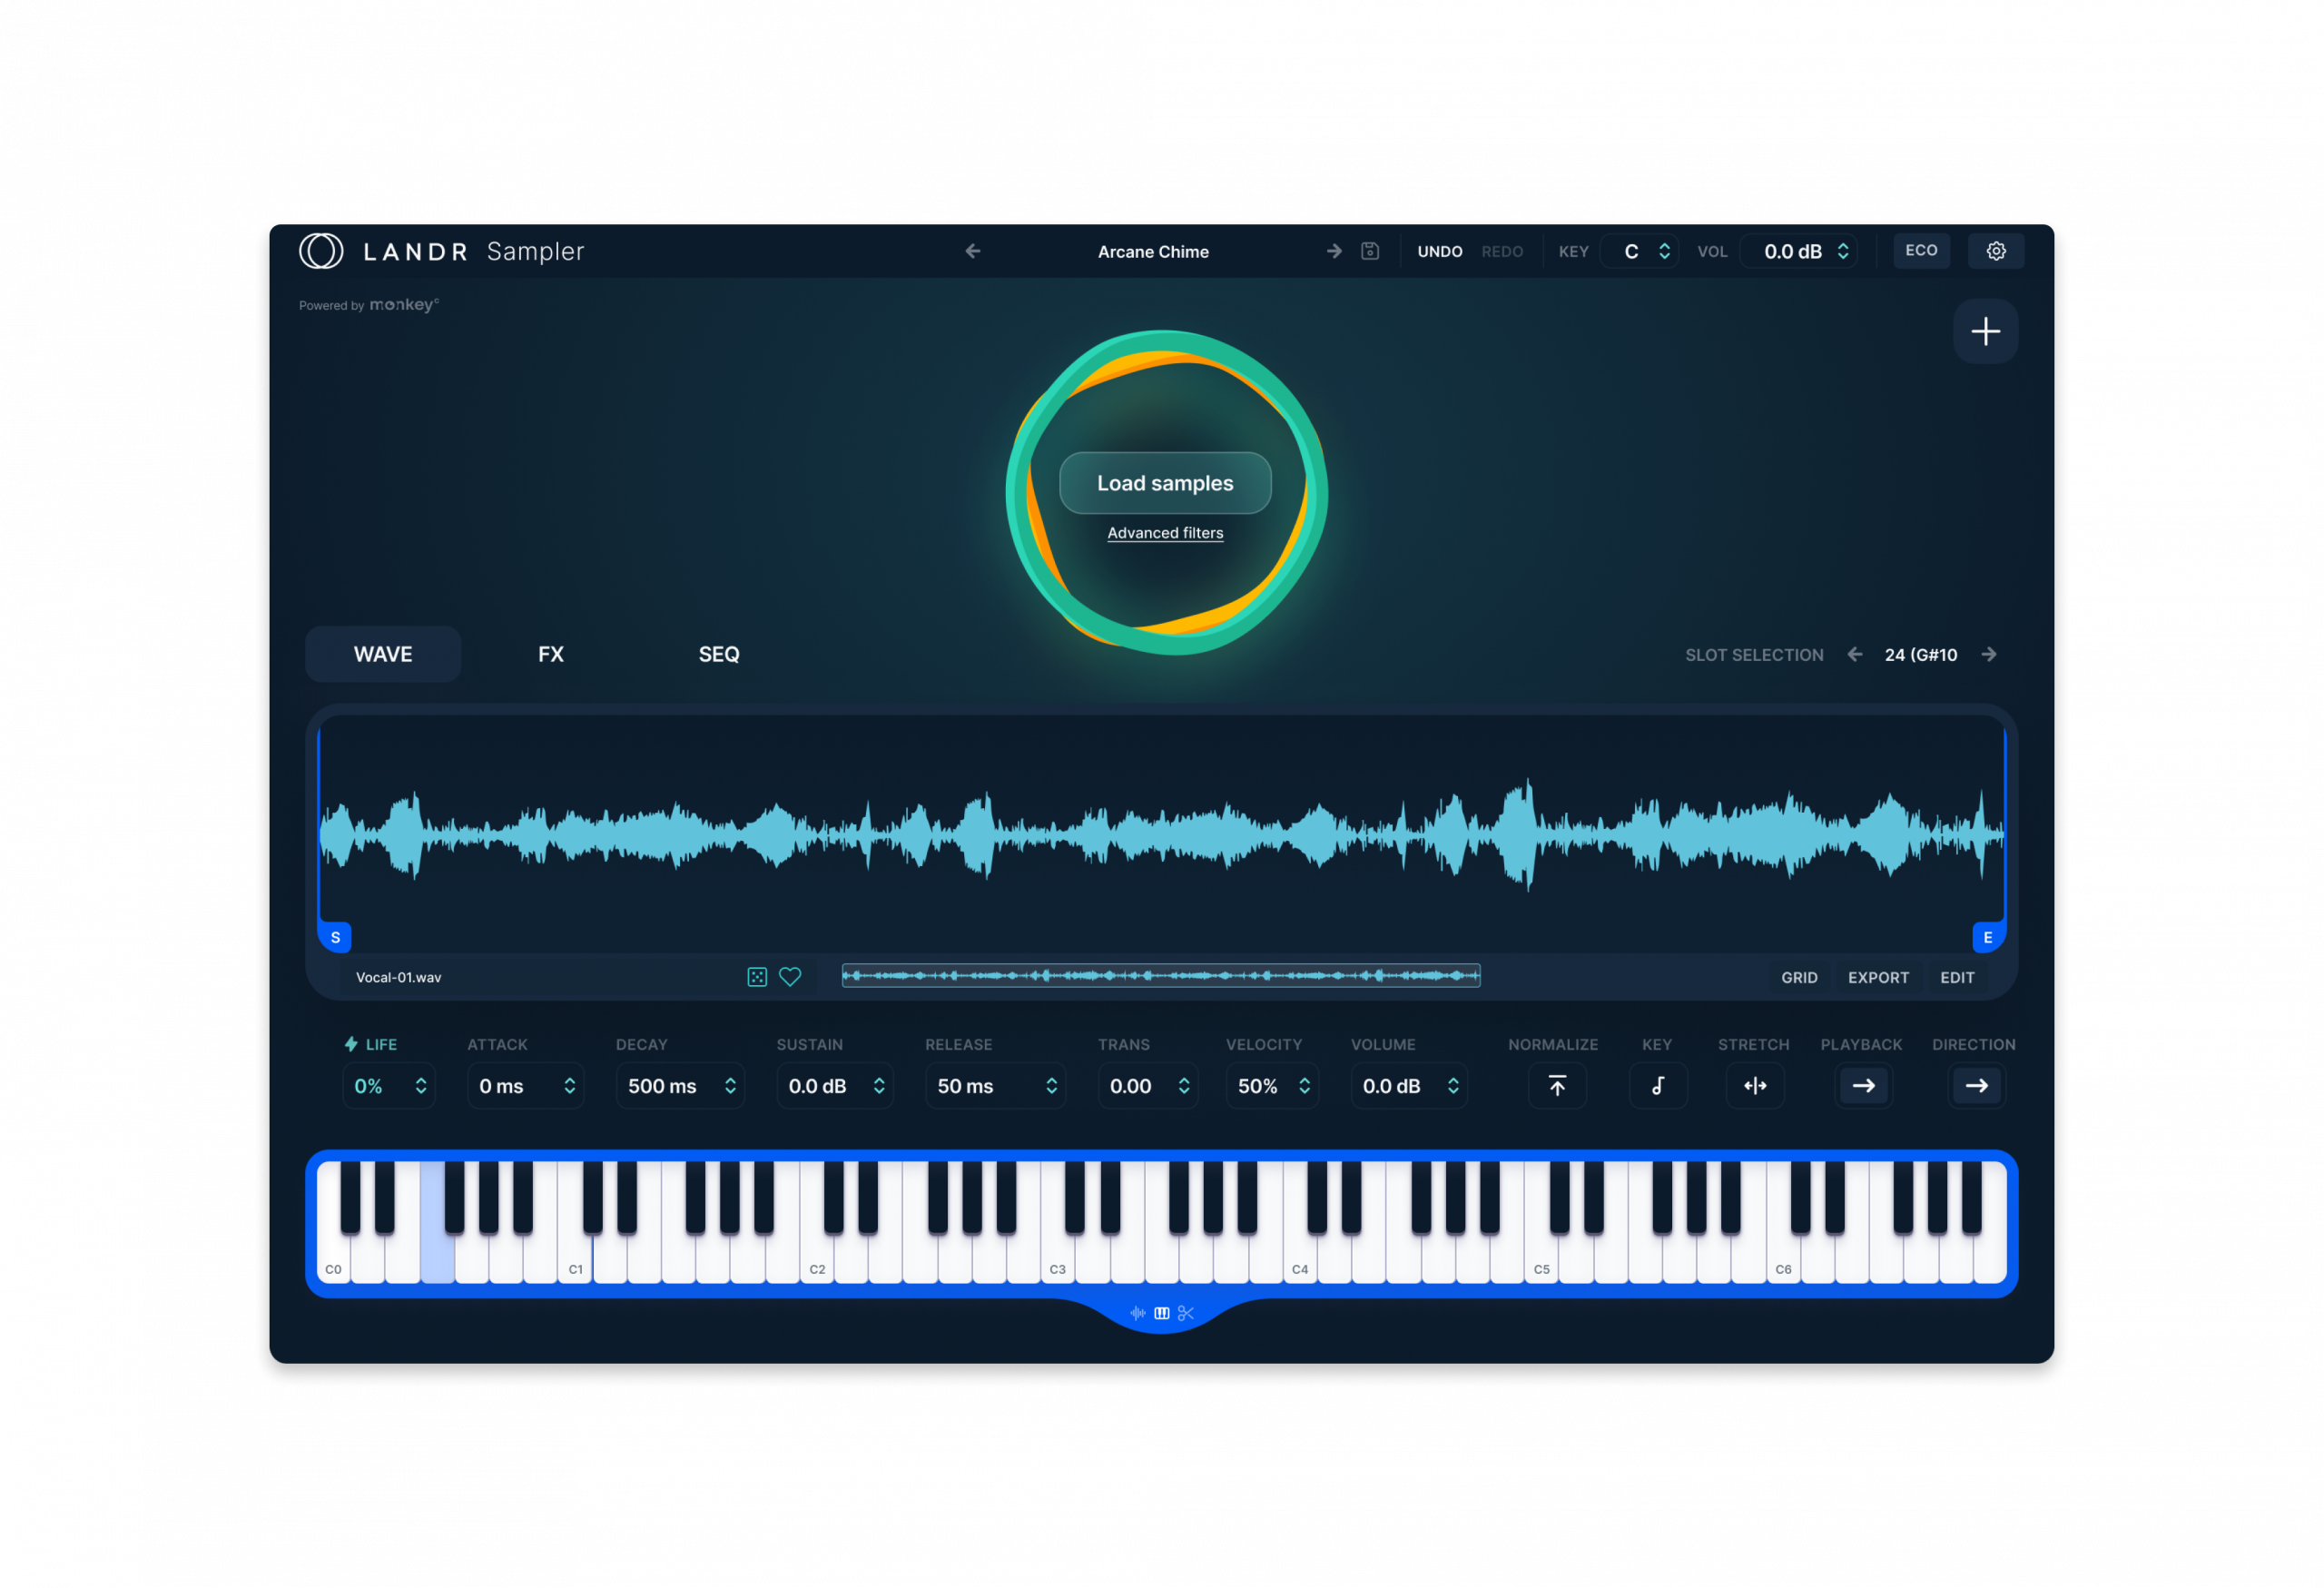Click the Key note icon

[x=1657, y=1086]
